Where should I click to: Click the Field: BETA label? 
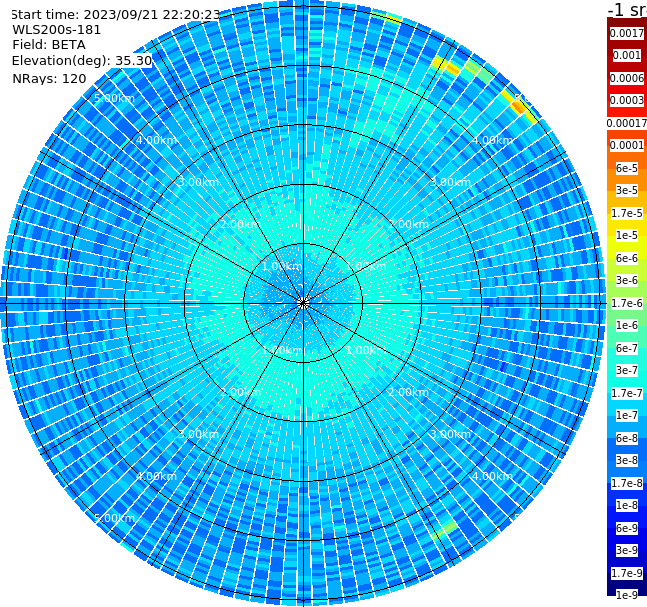49,45
